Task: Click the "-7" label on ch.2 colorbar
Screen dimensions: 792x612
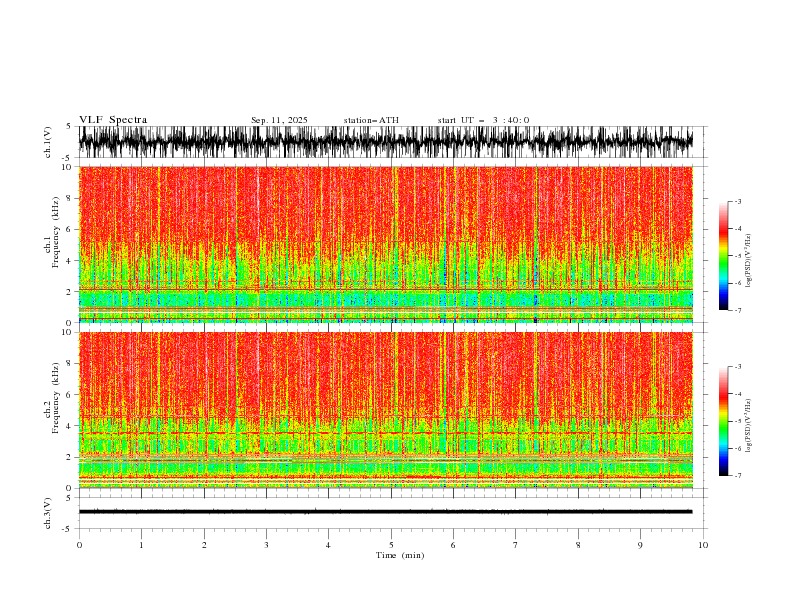Action: (738, 475)
